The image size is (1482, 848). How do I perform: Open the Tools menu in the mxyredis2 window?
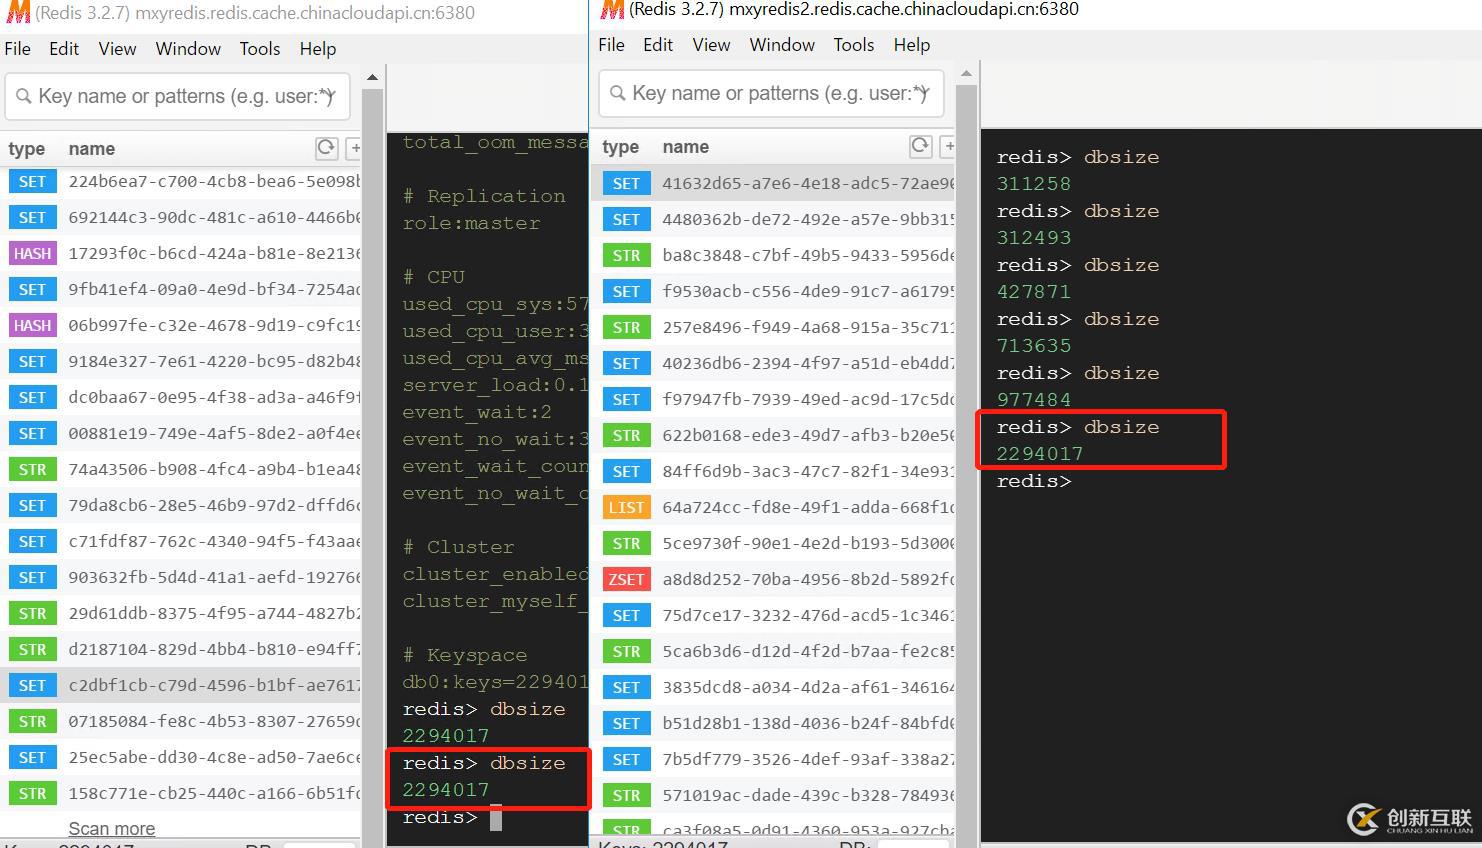854,45
